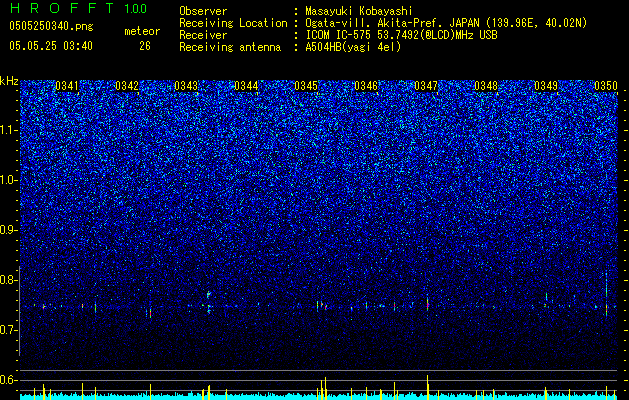629x400 pixels.
Task: Click the date and time 05.05.25 03:40
Action: [51, 46]
